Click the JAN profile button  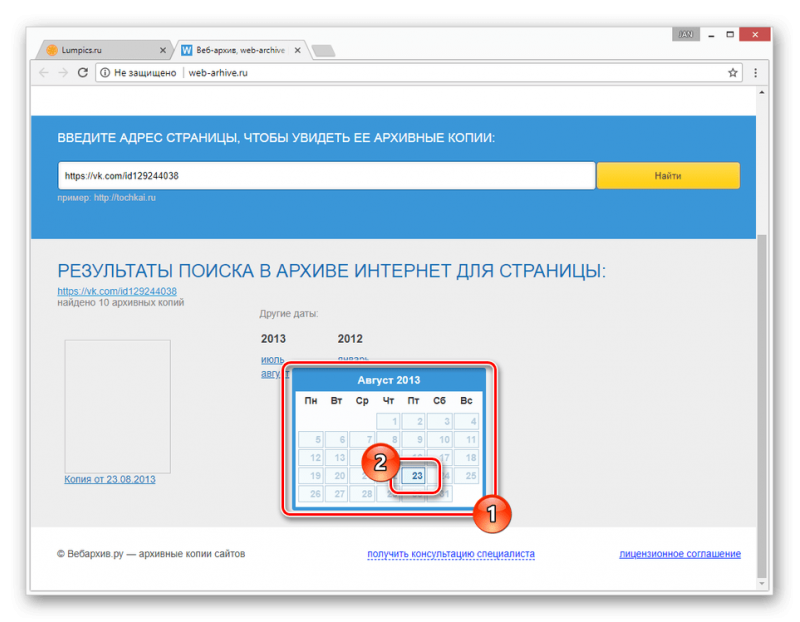[686, 34]
